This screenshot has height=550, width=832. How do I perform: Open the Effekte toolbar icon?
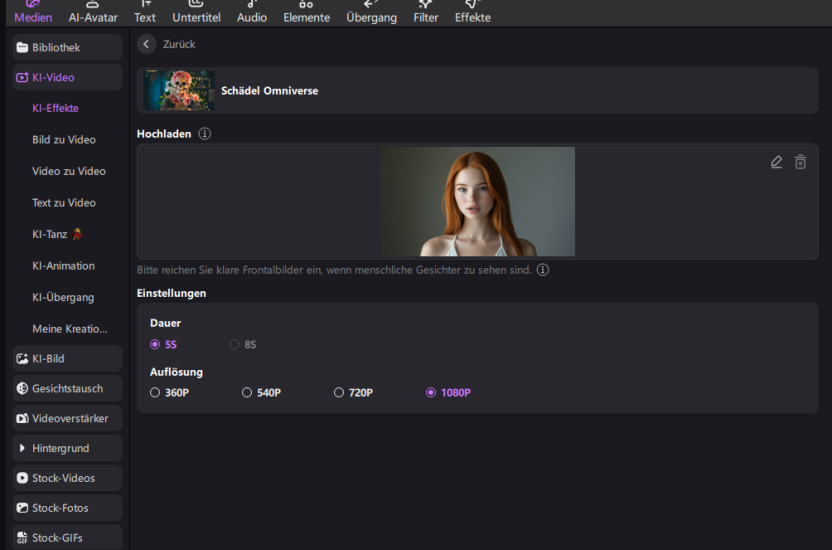point(473,11)
